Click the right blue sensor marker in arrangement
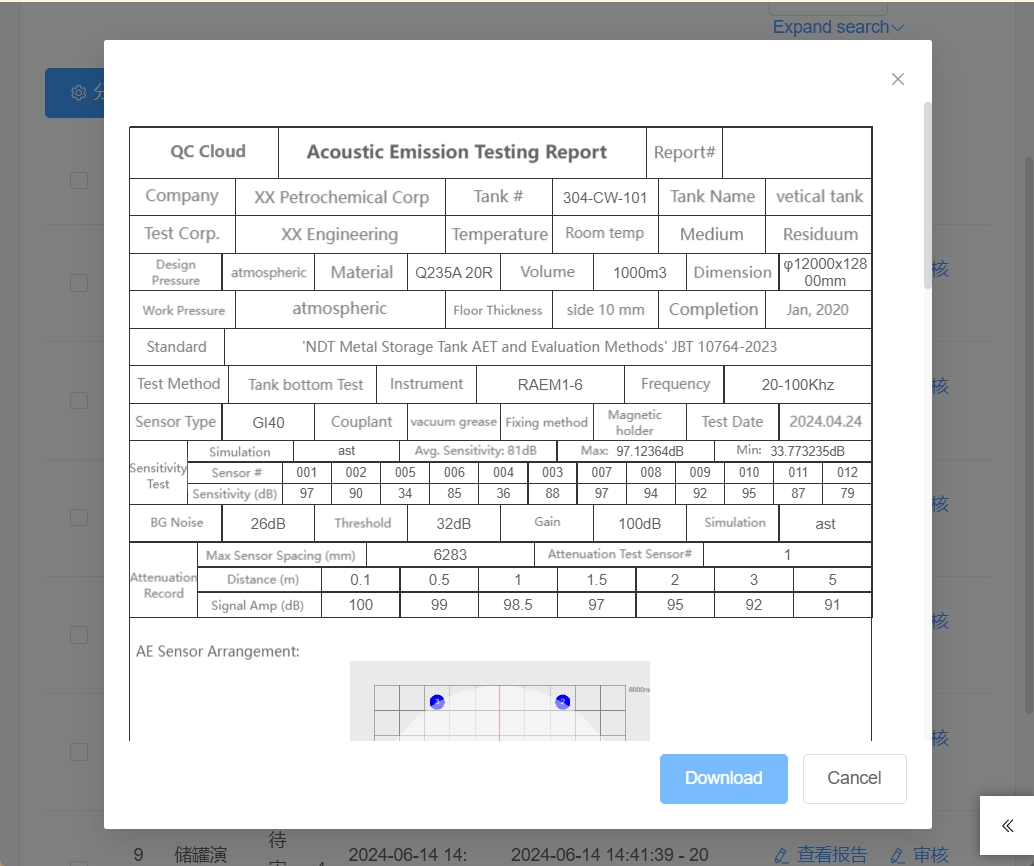 (563, 702)
